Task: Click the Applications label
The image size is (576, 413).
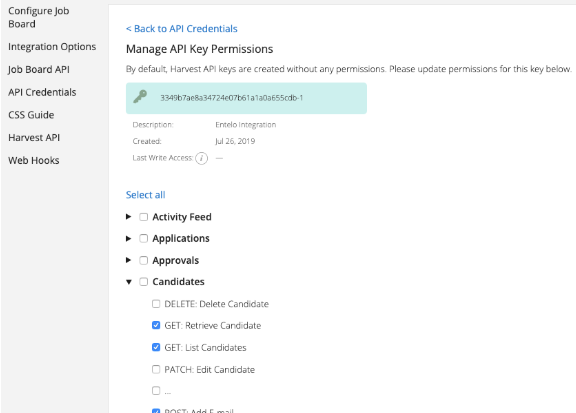Action: (181, 239)
